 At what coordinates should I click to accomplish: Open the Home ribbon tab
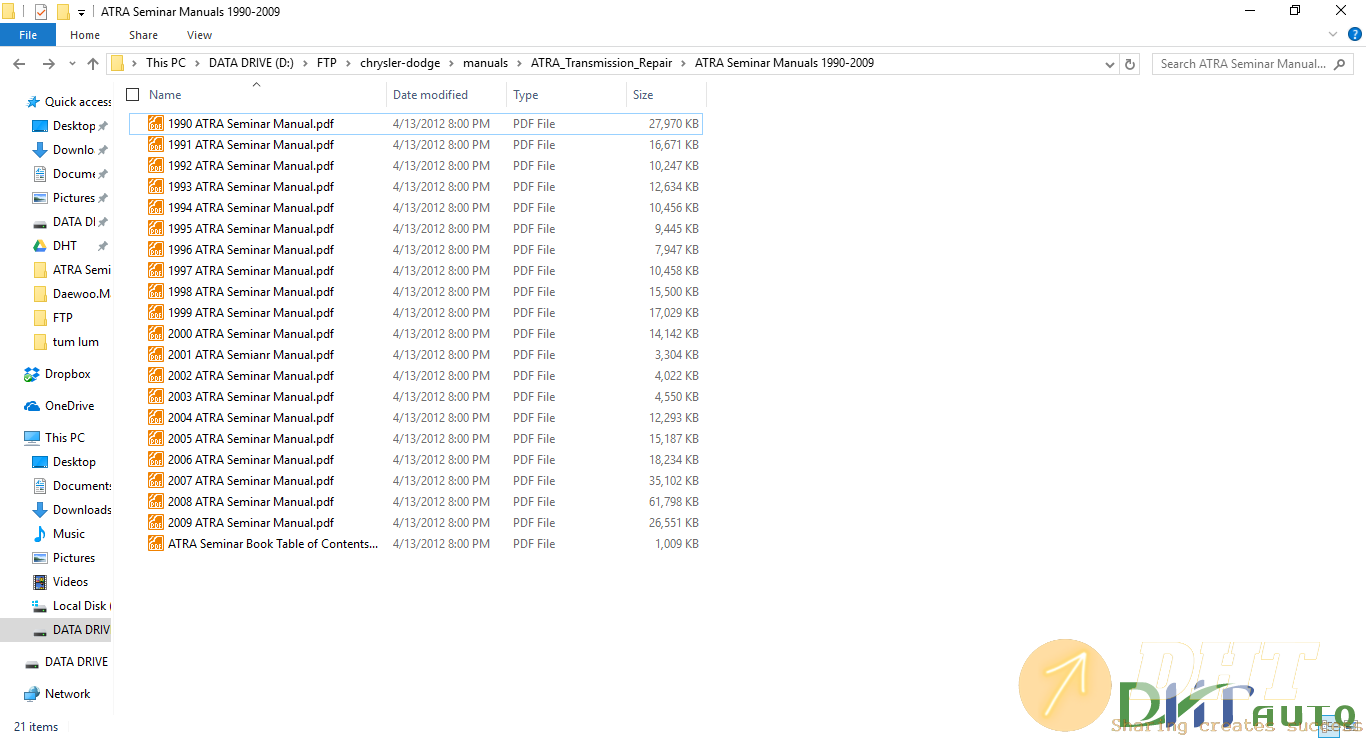[85, 35]
